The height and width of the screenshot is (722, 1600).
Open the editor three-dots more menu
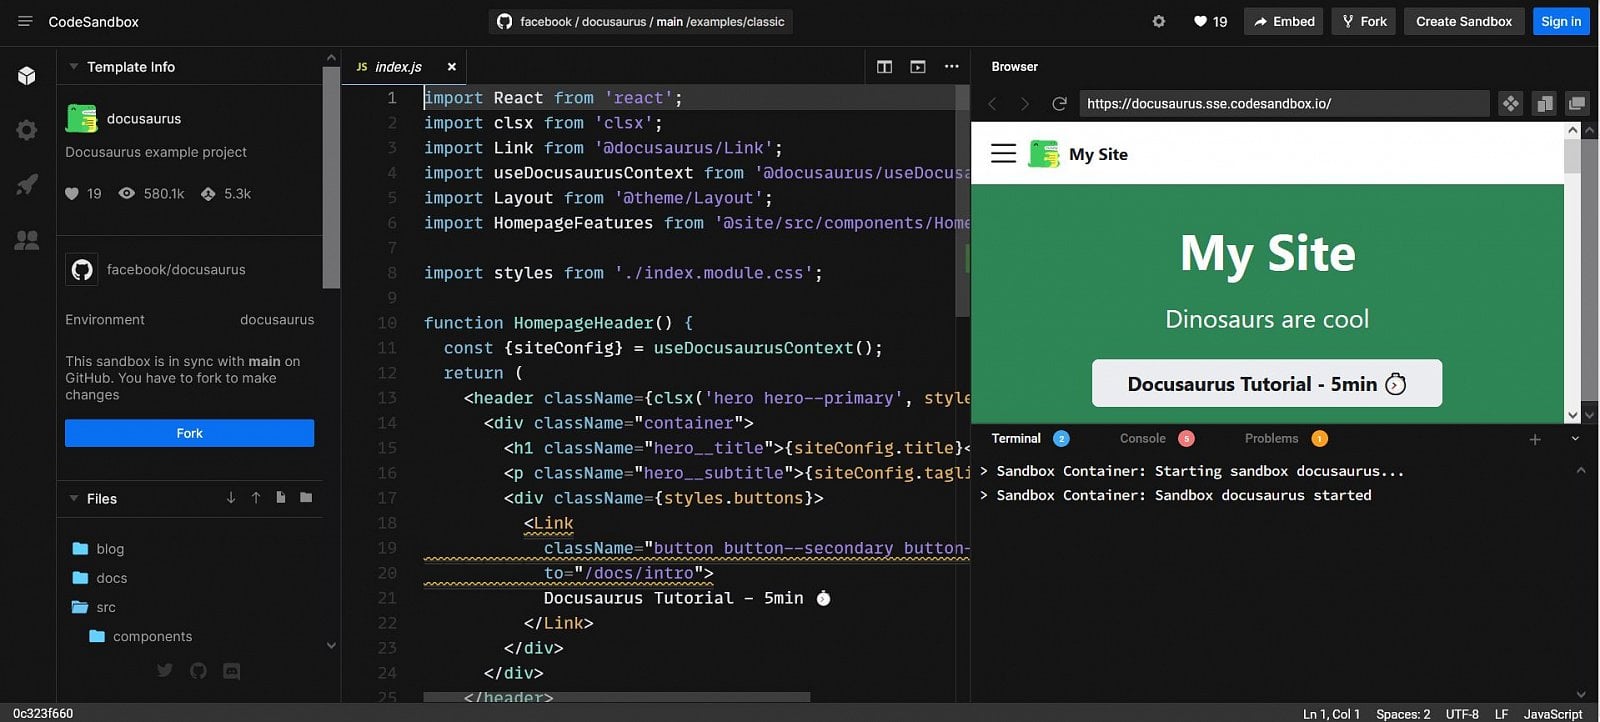coord(951,67)
